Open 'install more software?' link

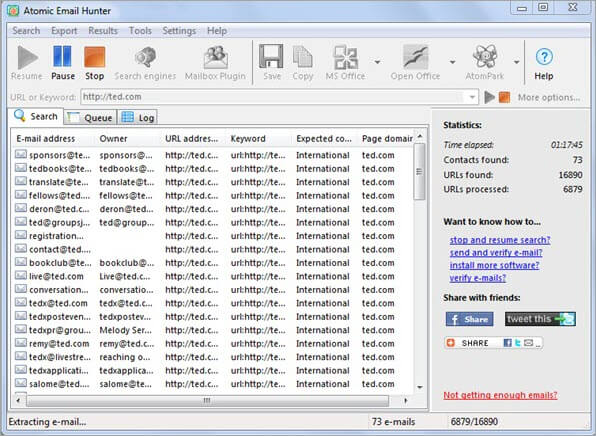(x=494, y=265)
